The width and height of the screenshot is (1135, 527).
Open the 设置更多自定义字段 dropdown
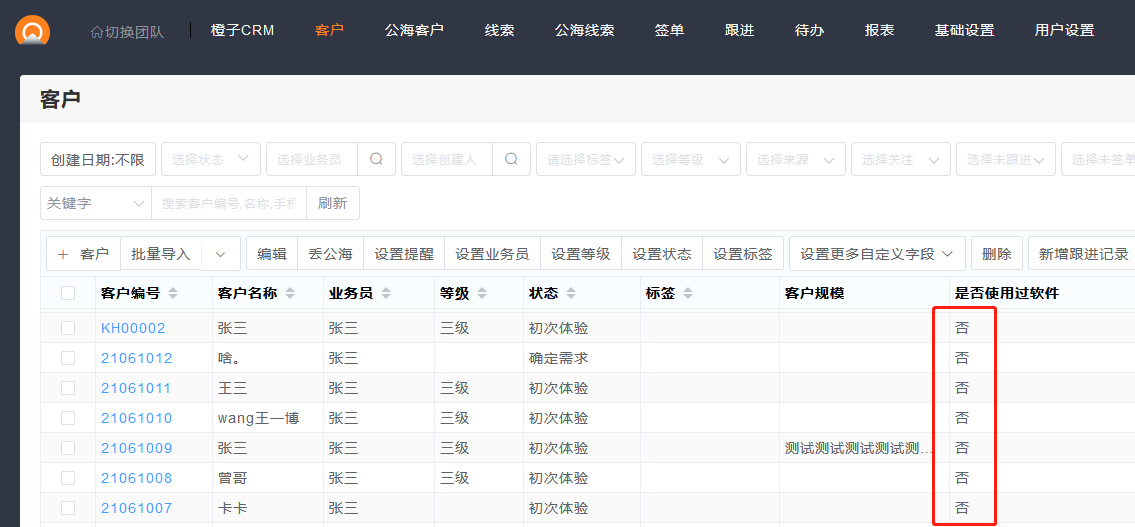[877, 254]
